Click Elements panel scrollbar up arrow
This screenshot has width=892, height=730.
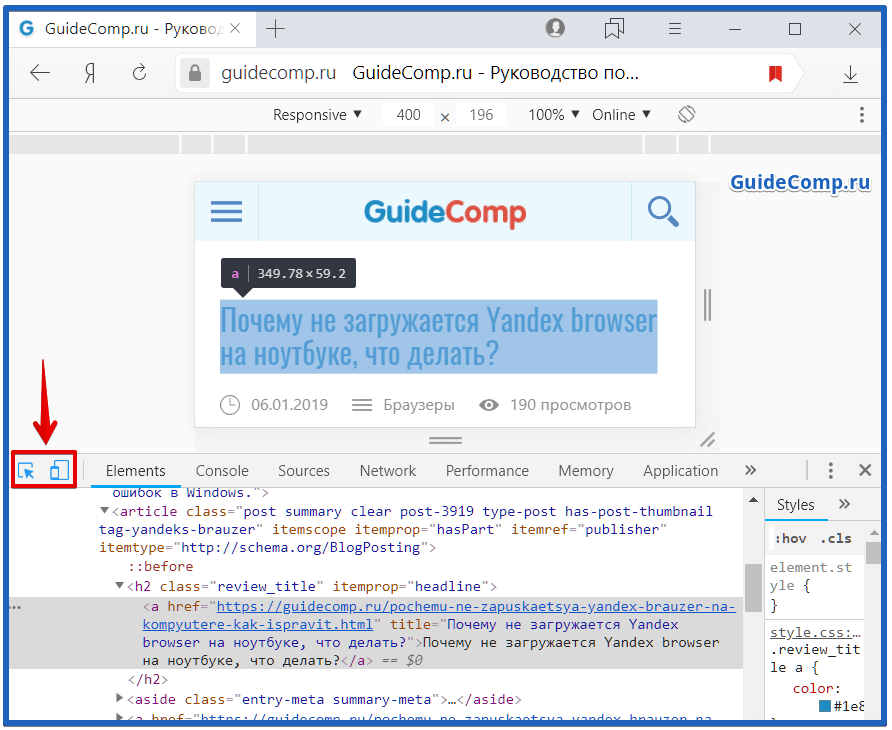tap(753, 500)
